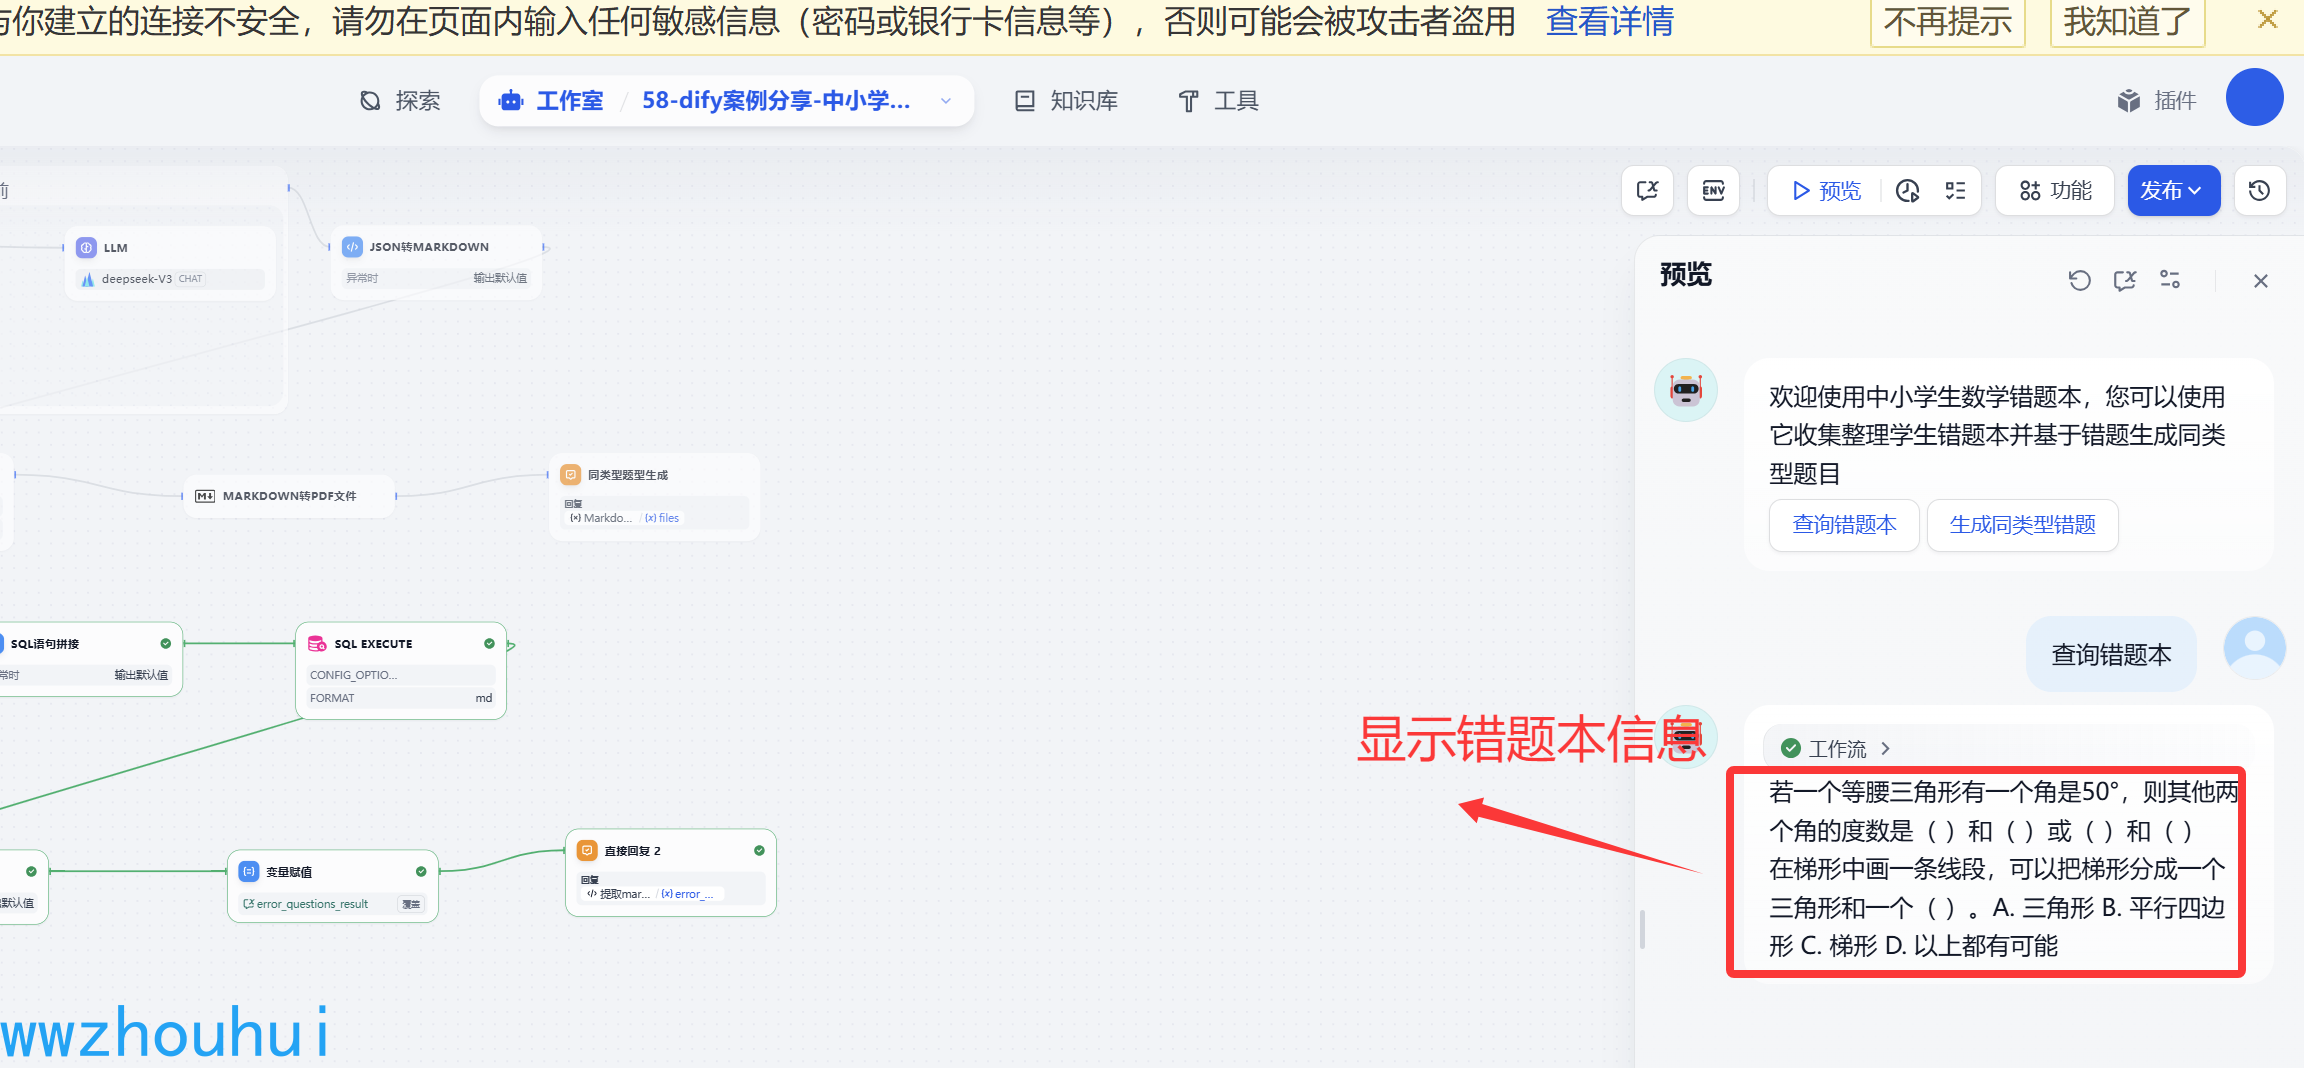The width and height of the screenshot is (2304, 1068).
Task: Click the MARKDOWN转PDF文件 node icon
Action: [x=205, y=496]
